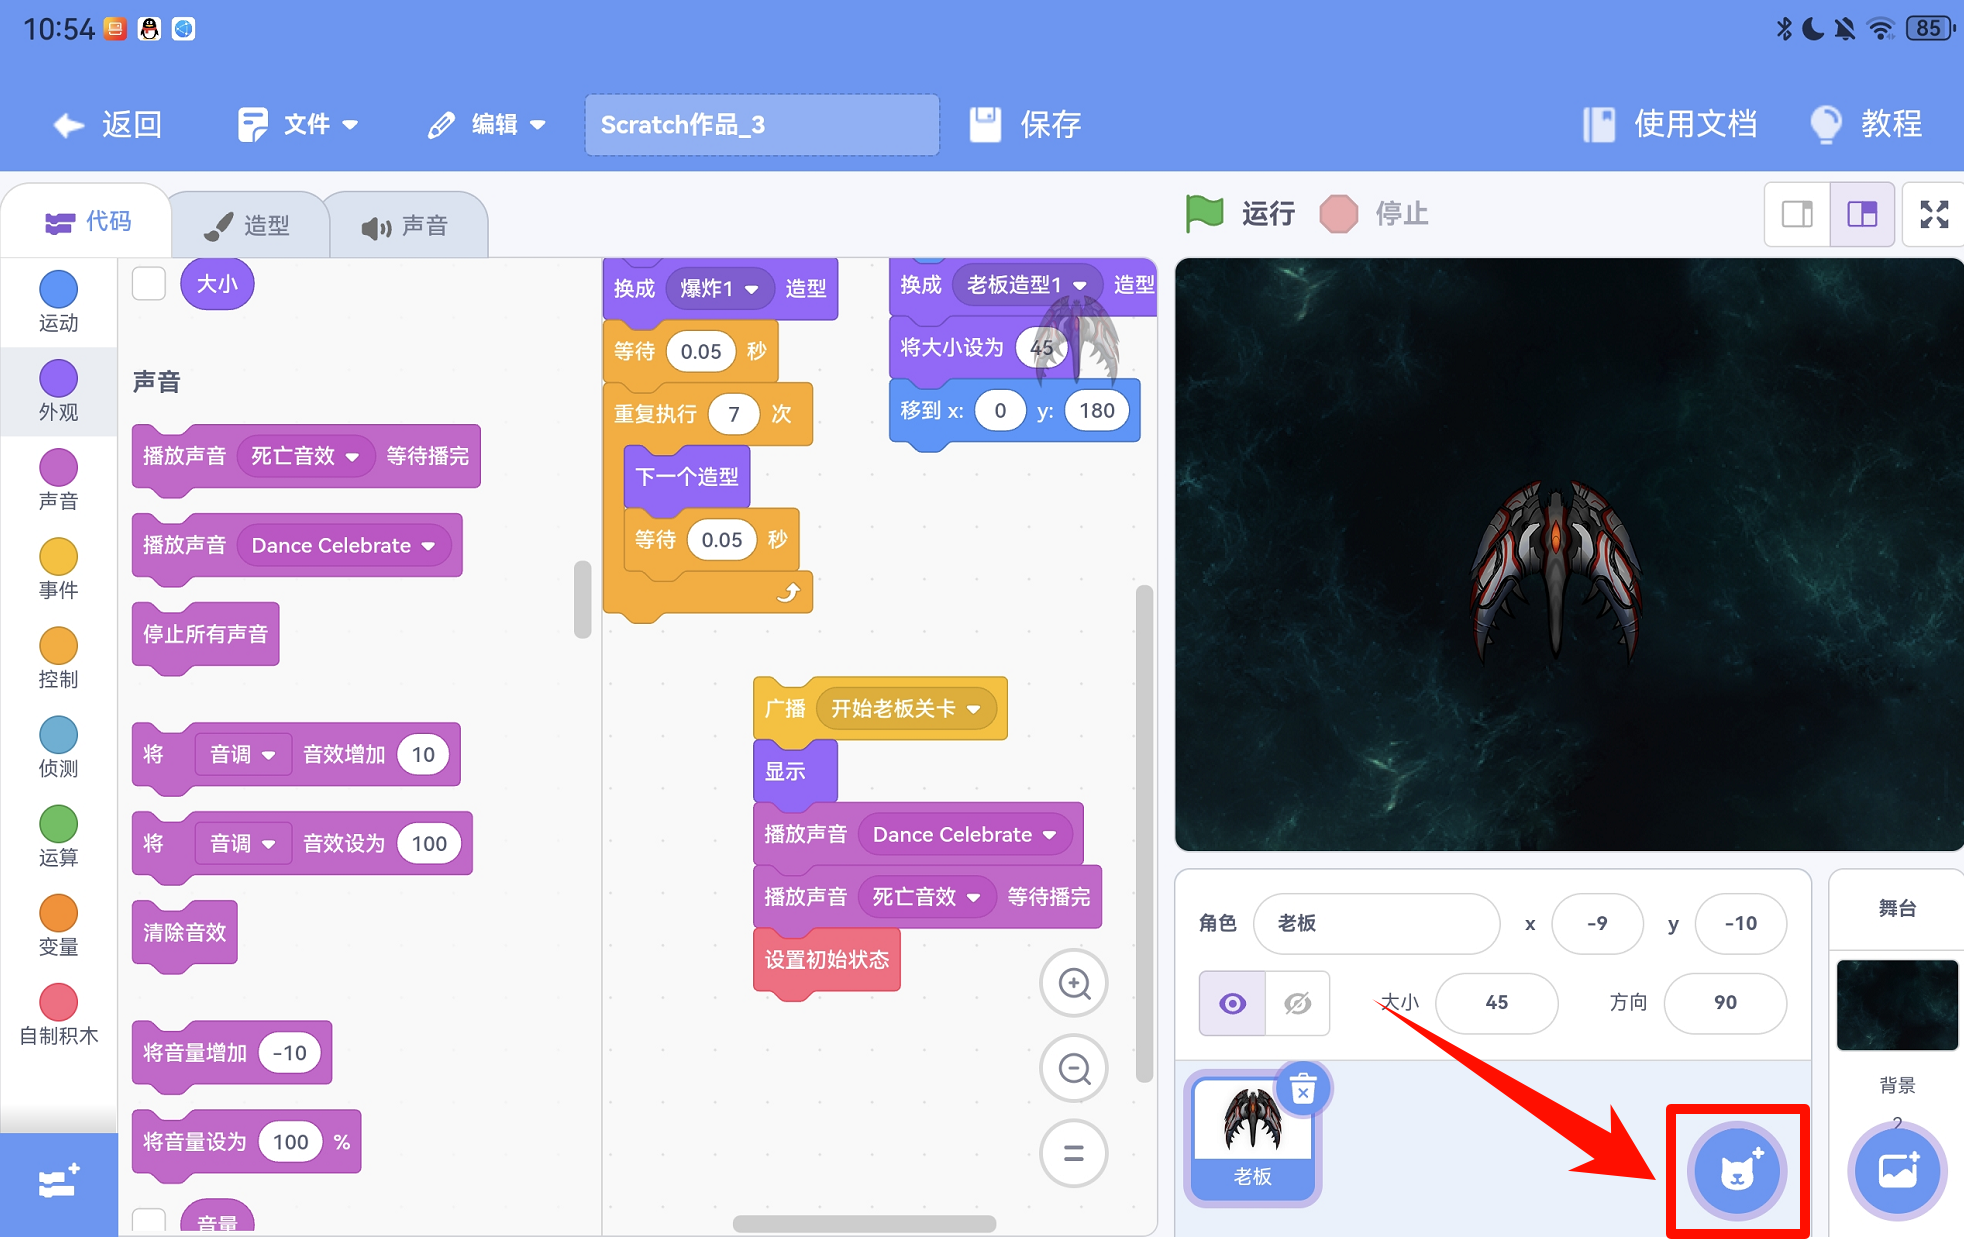Viewport: 1964px width, 1240px height.
Task: Toggle the 大小 variable checkbox
Action: coord(149,284)
